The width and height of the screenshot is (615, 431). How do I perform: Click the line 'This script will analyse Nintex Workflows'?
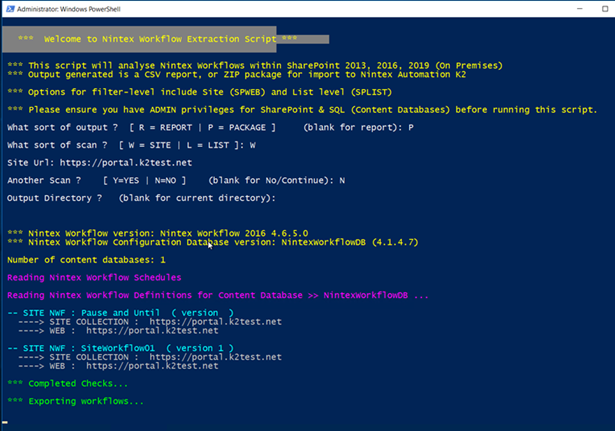(x=255, y=65)
